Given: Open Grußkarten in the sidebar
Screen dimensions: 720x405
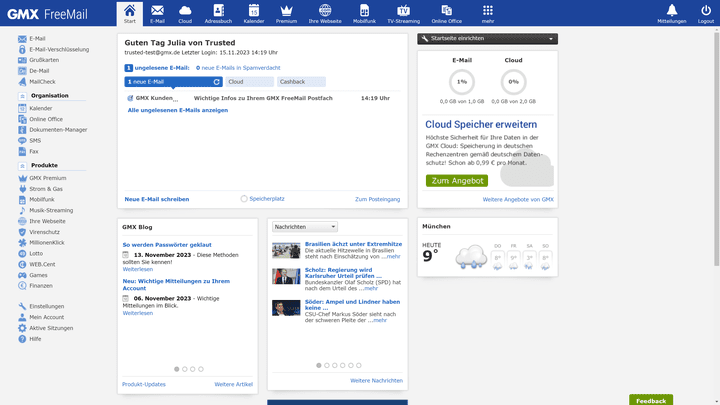Looking at the screenshot, I should 39,60.
